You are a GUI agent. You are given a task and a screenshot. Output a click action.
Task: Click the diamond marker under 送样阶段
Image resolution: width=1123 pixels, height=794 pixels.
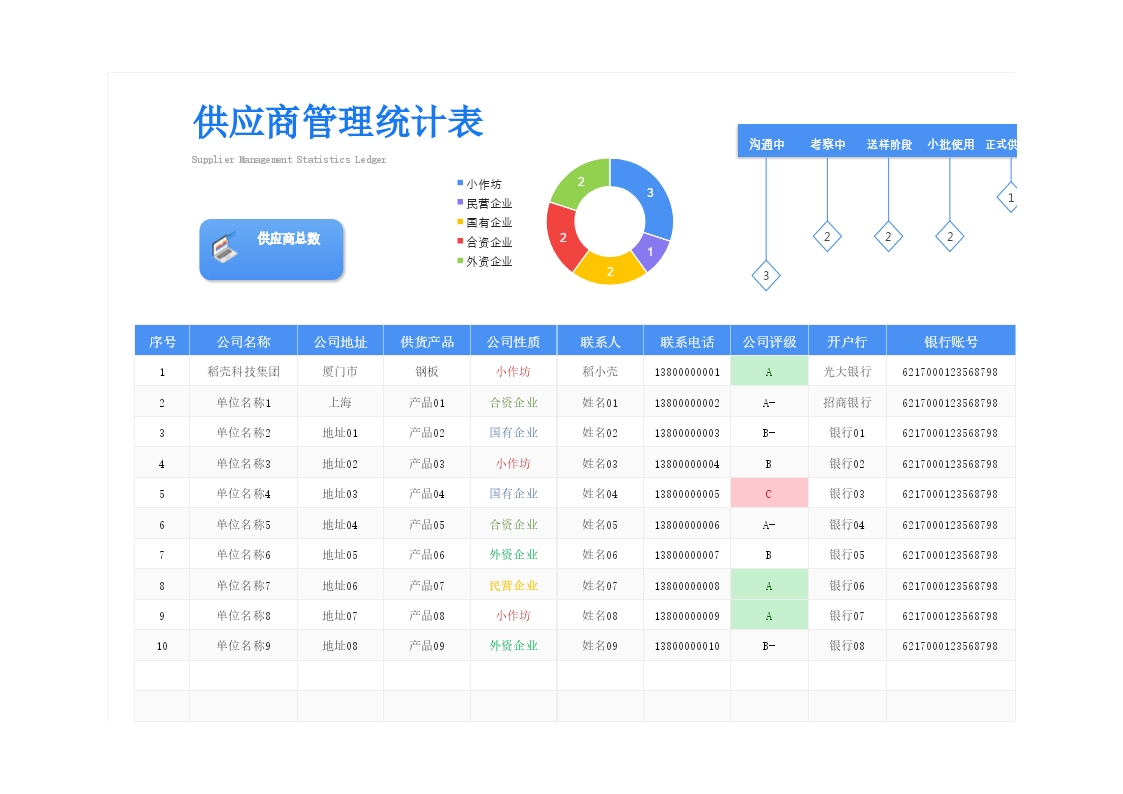tap(888, 237)
